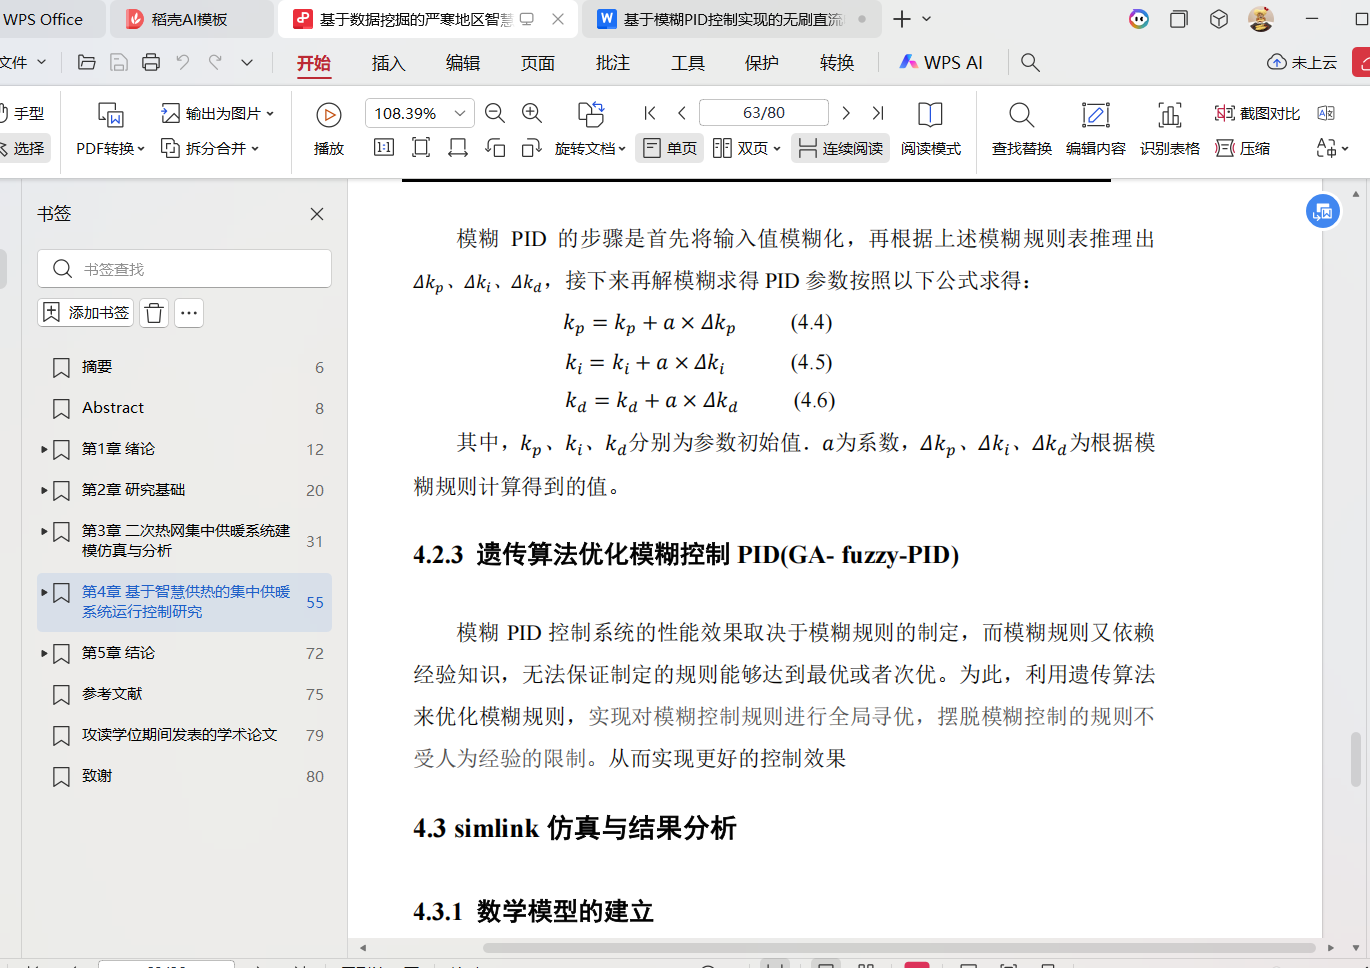1370x968 pixels.
Task: Click the zoom out magnifier icon
Action: [x=494, y=114]
